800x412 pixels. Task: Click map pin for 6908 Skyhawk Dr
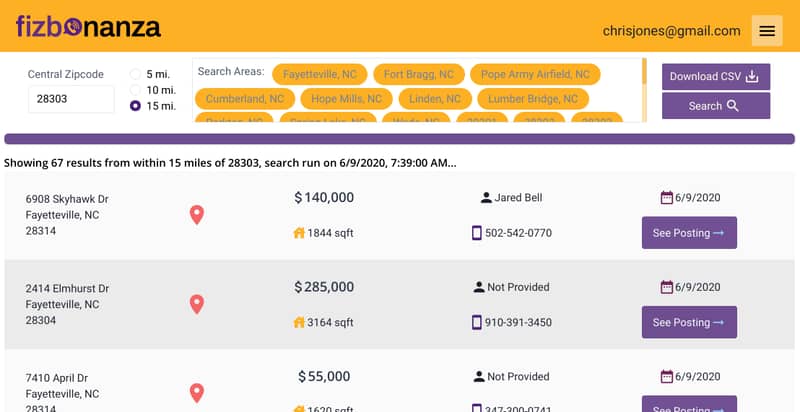click(x=197, y=215)
